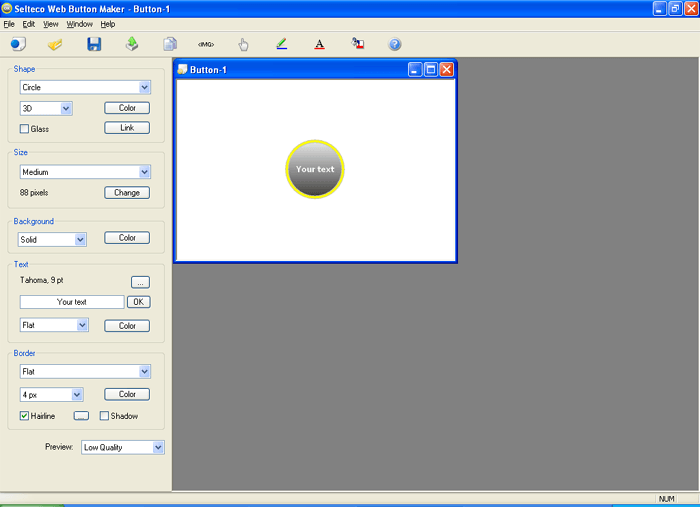Click the copy pages toolbar icon
700x507 pixels.
pyautogui.click(x=170, y=44)
